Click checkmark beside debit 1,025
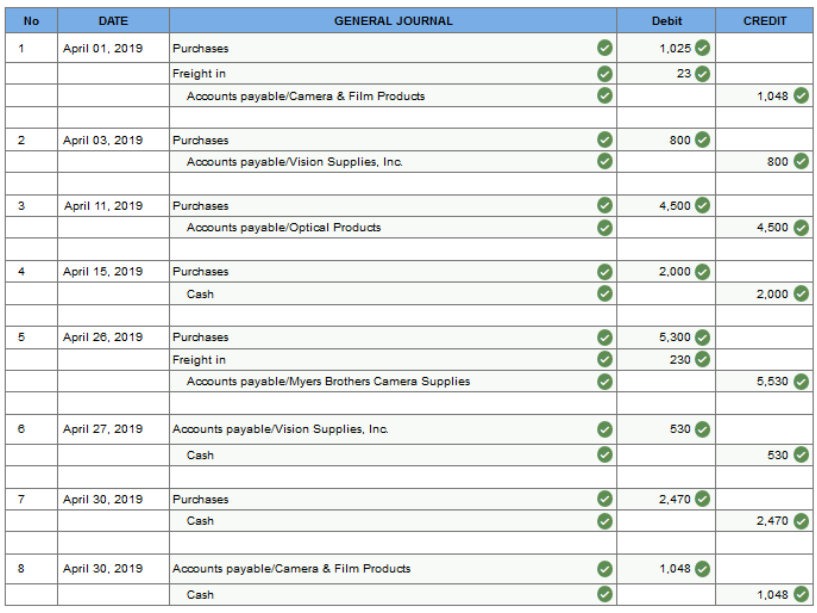This screenshot has height=613, width=817. (702, 48)
